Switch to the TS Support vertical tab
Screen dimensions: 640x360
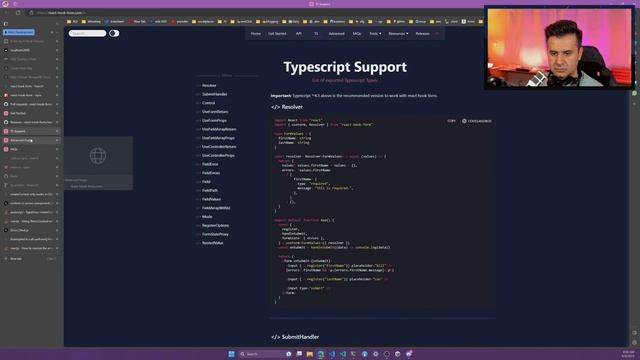31,131
